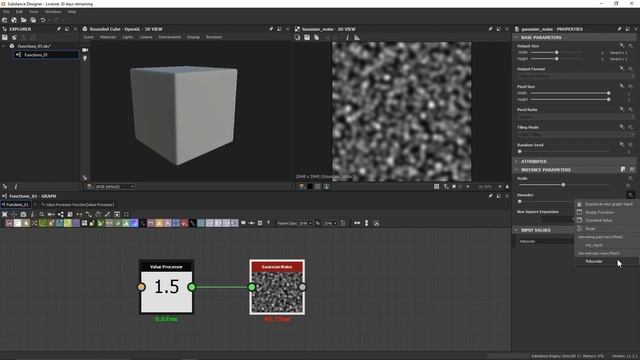Collapse the Functions_01.sbs package tree

click(4, 47)
